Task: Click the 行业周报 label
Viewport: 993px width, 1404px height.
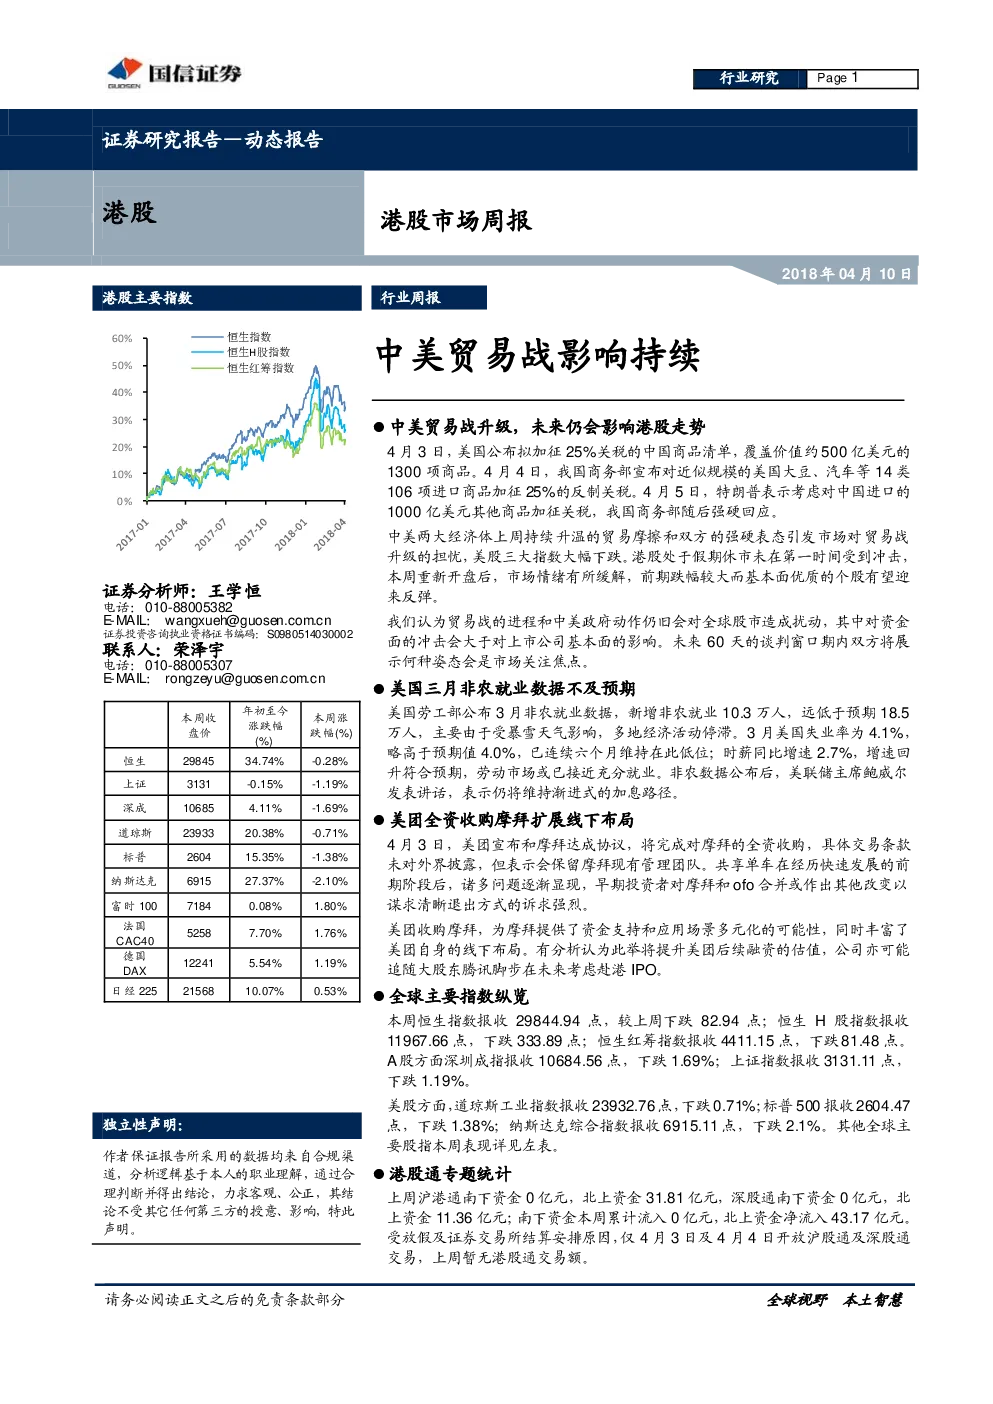Action: tap(430, 298)
